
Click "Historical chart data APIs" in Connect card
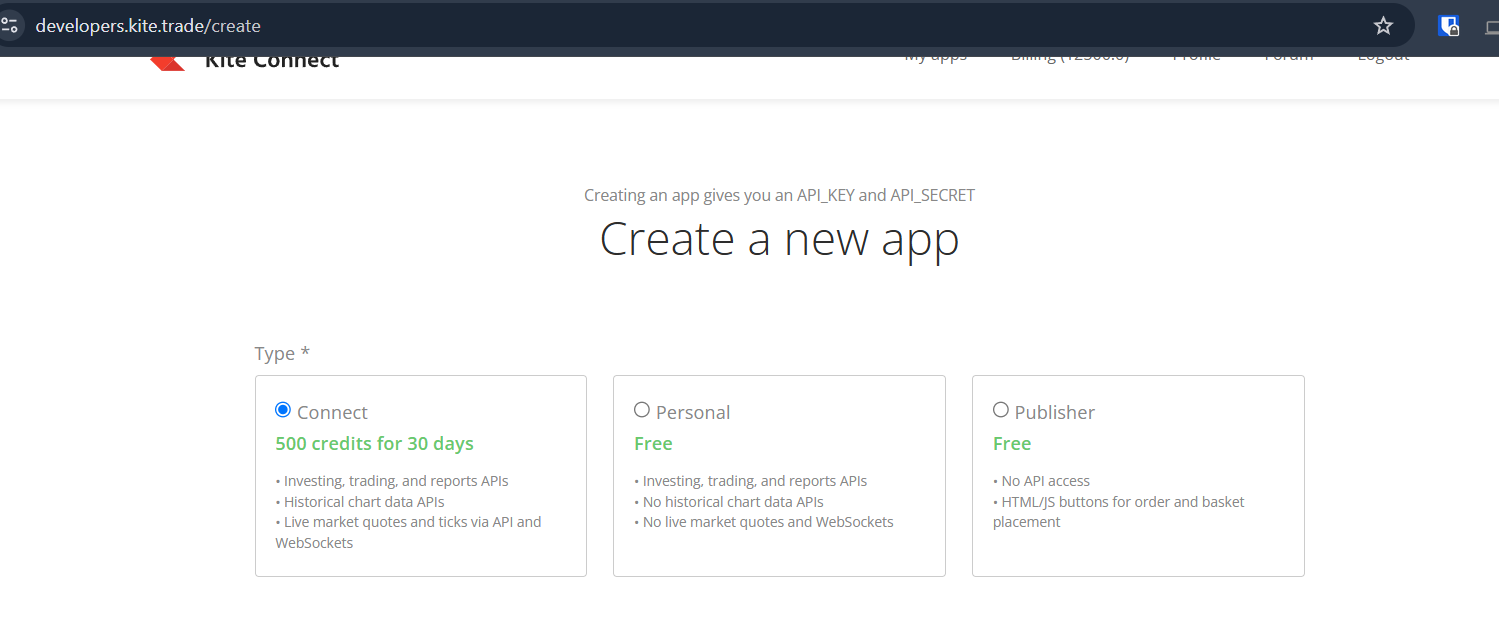[x=364, y=502]
